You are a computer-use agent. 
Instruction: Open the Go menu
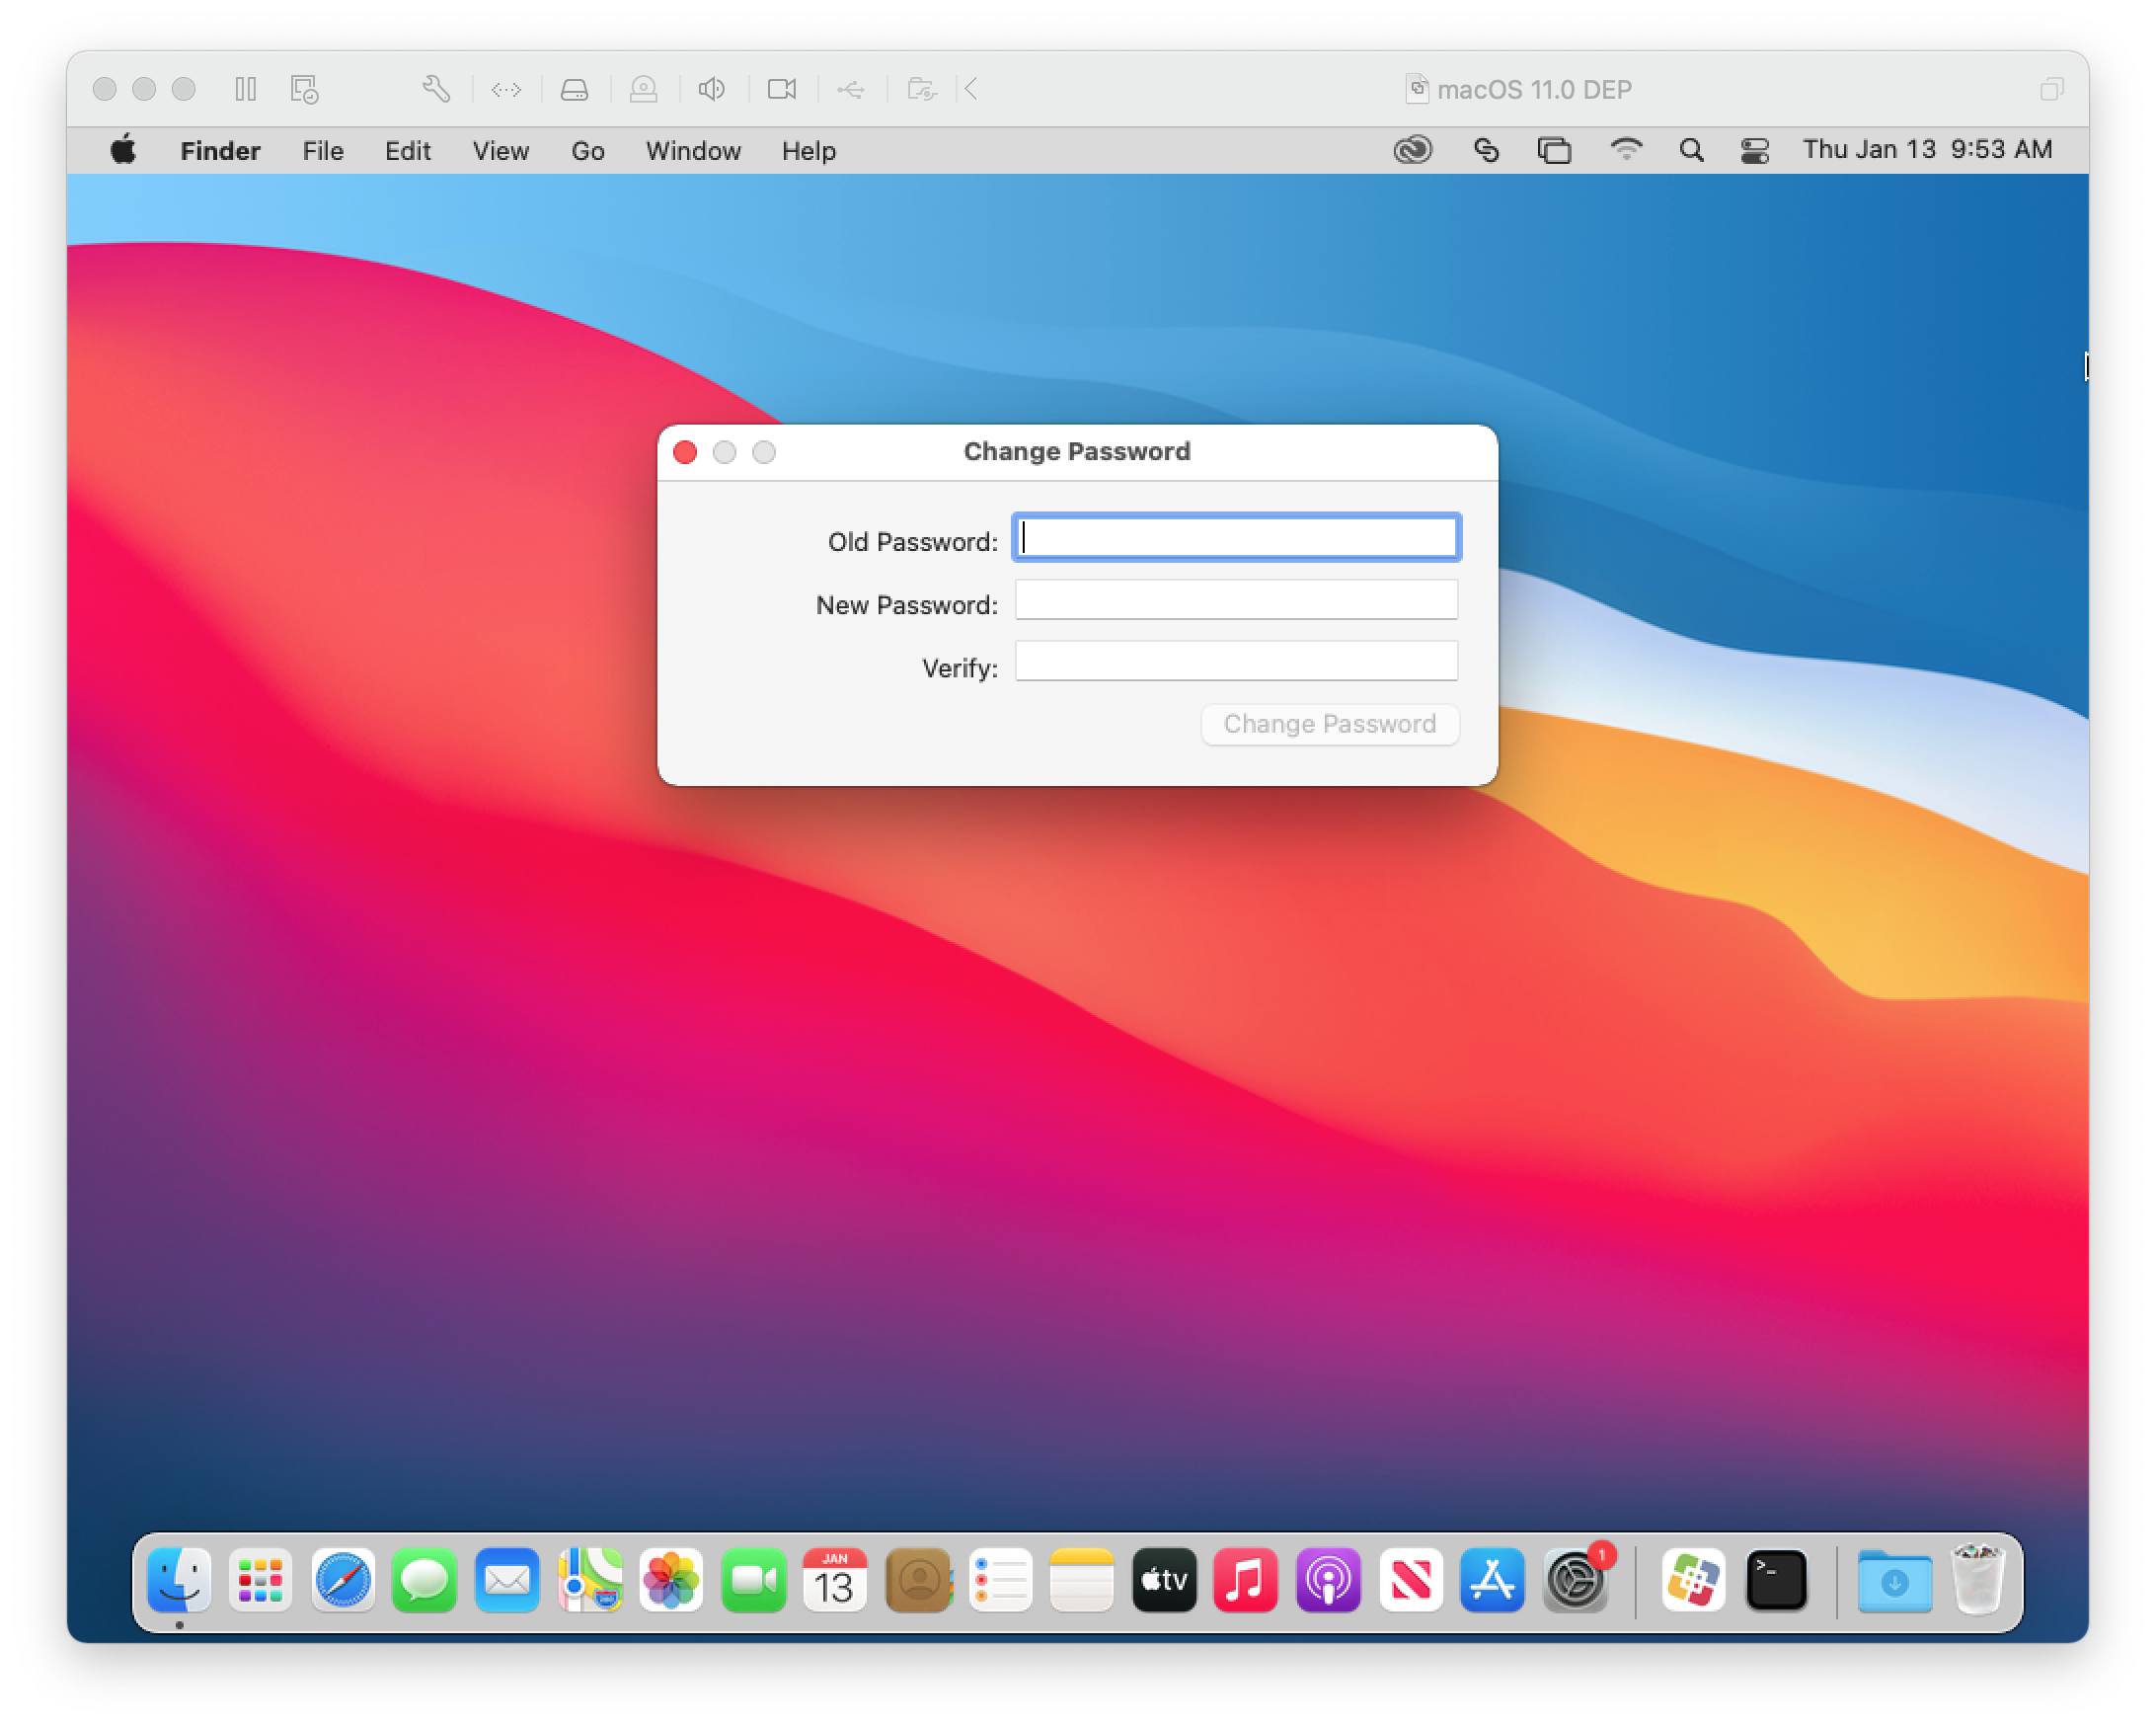[588, 151]
